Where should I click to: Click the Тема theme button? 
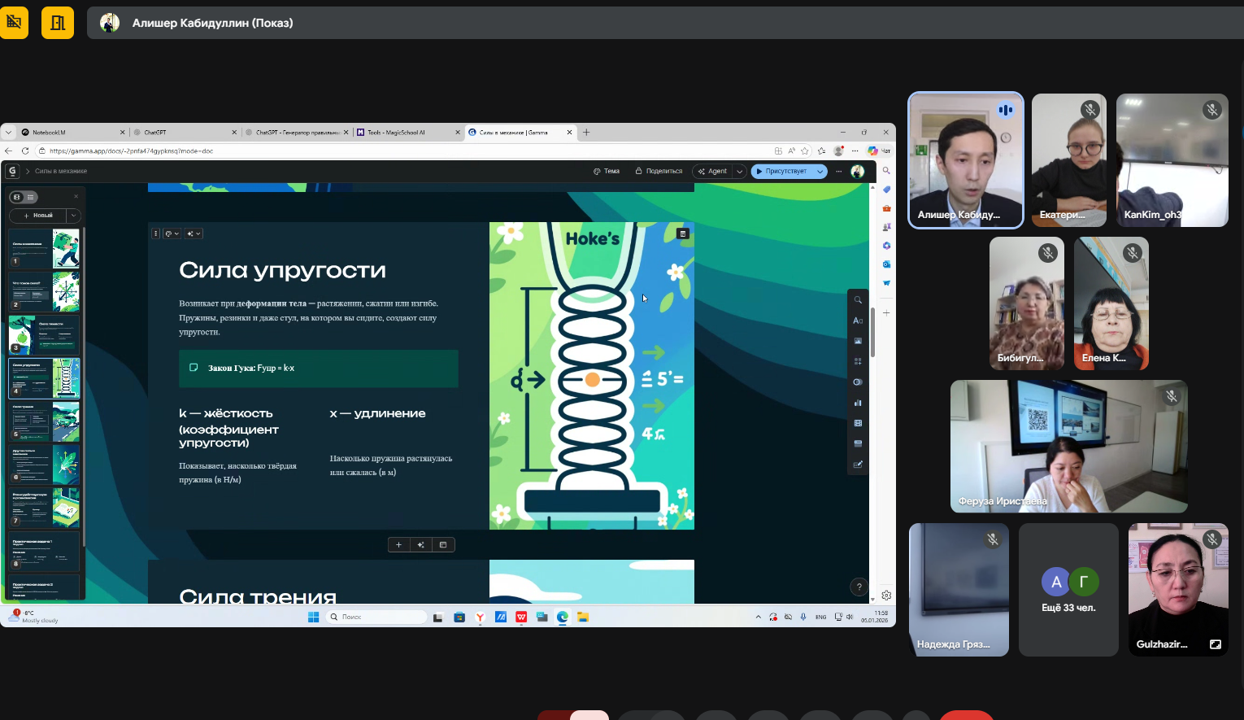click(x=606, y=171)
